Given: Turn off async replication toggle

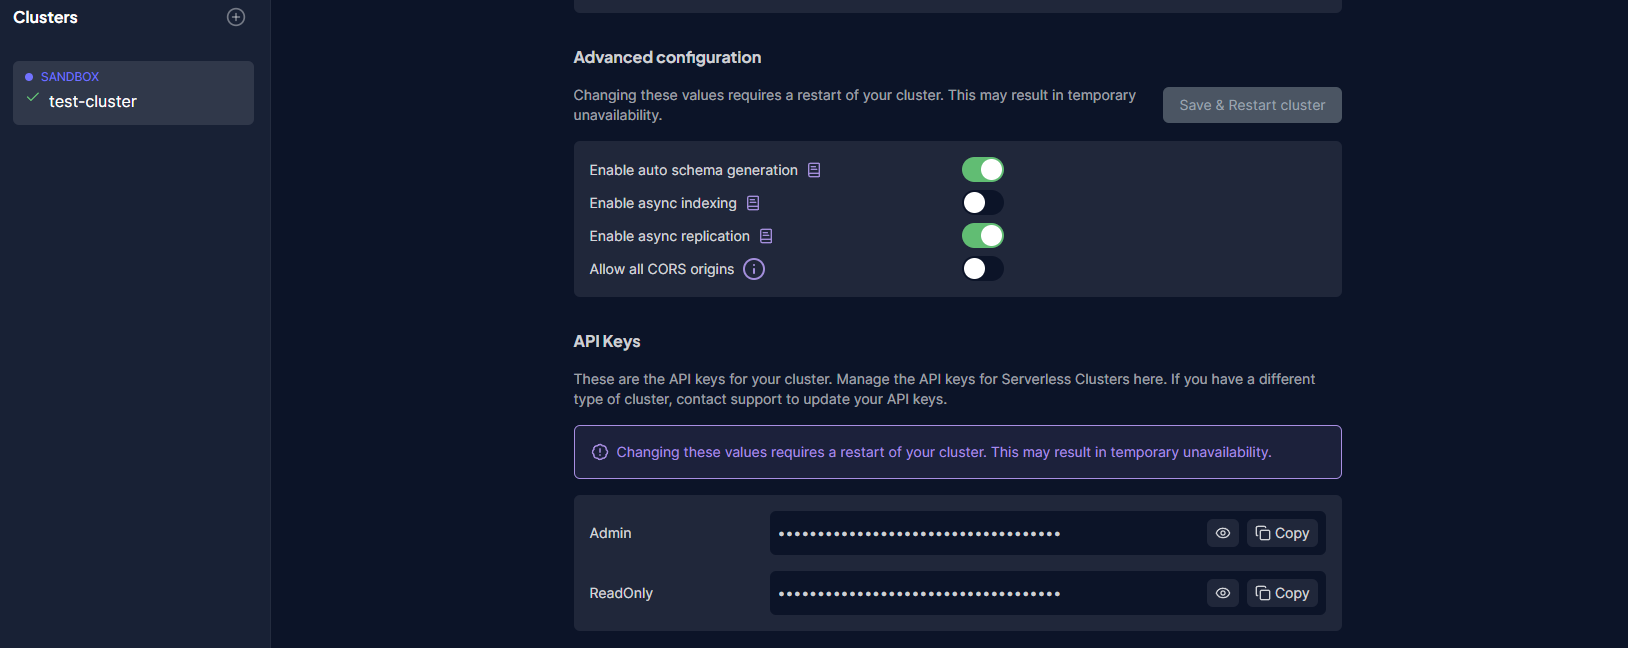Looking at the screenshot, I should coord(983,236).
